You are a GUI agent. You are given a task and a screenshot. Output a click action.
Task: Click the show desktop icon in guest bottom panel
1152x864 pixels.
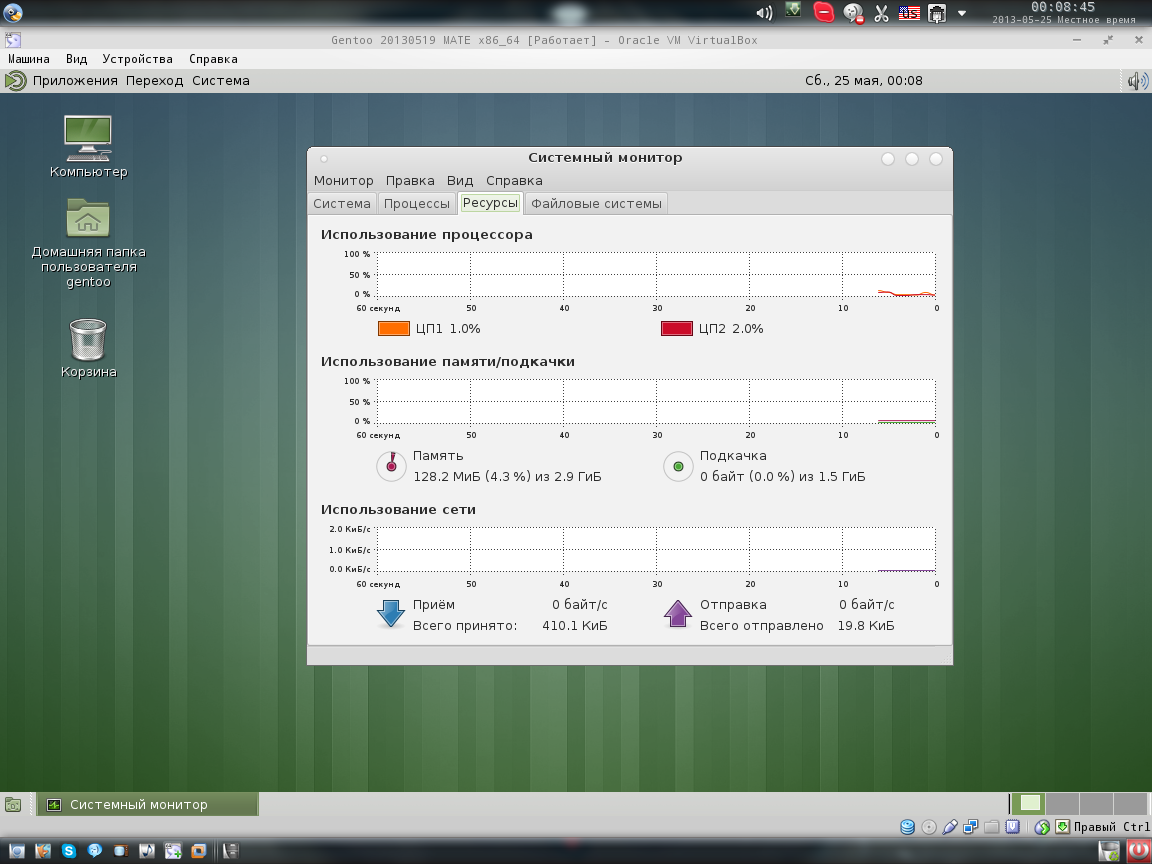12,804
